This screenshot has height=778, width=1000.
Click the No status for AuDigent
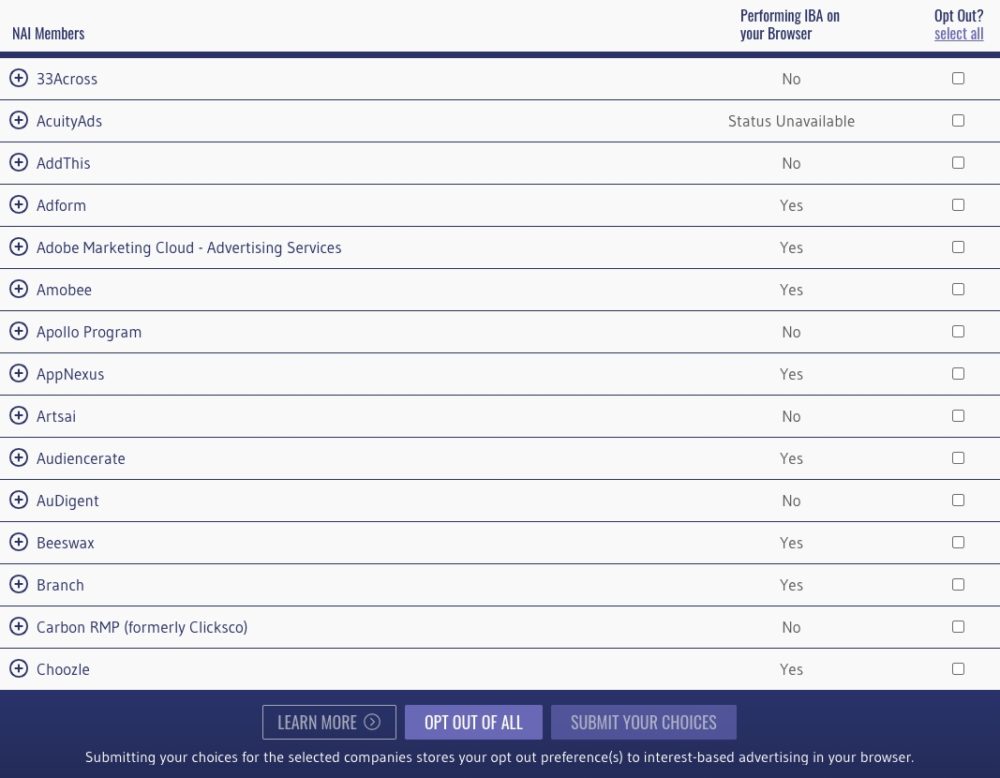coord(791,501)
